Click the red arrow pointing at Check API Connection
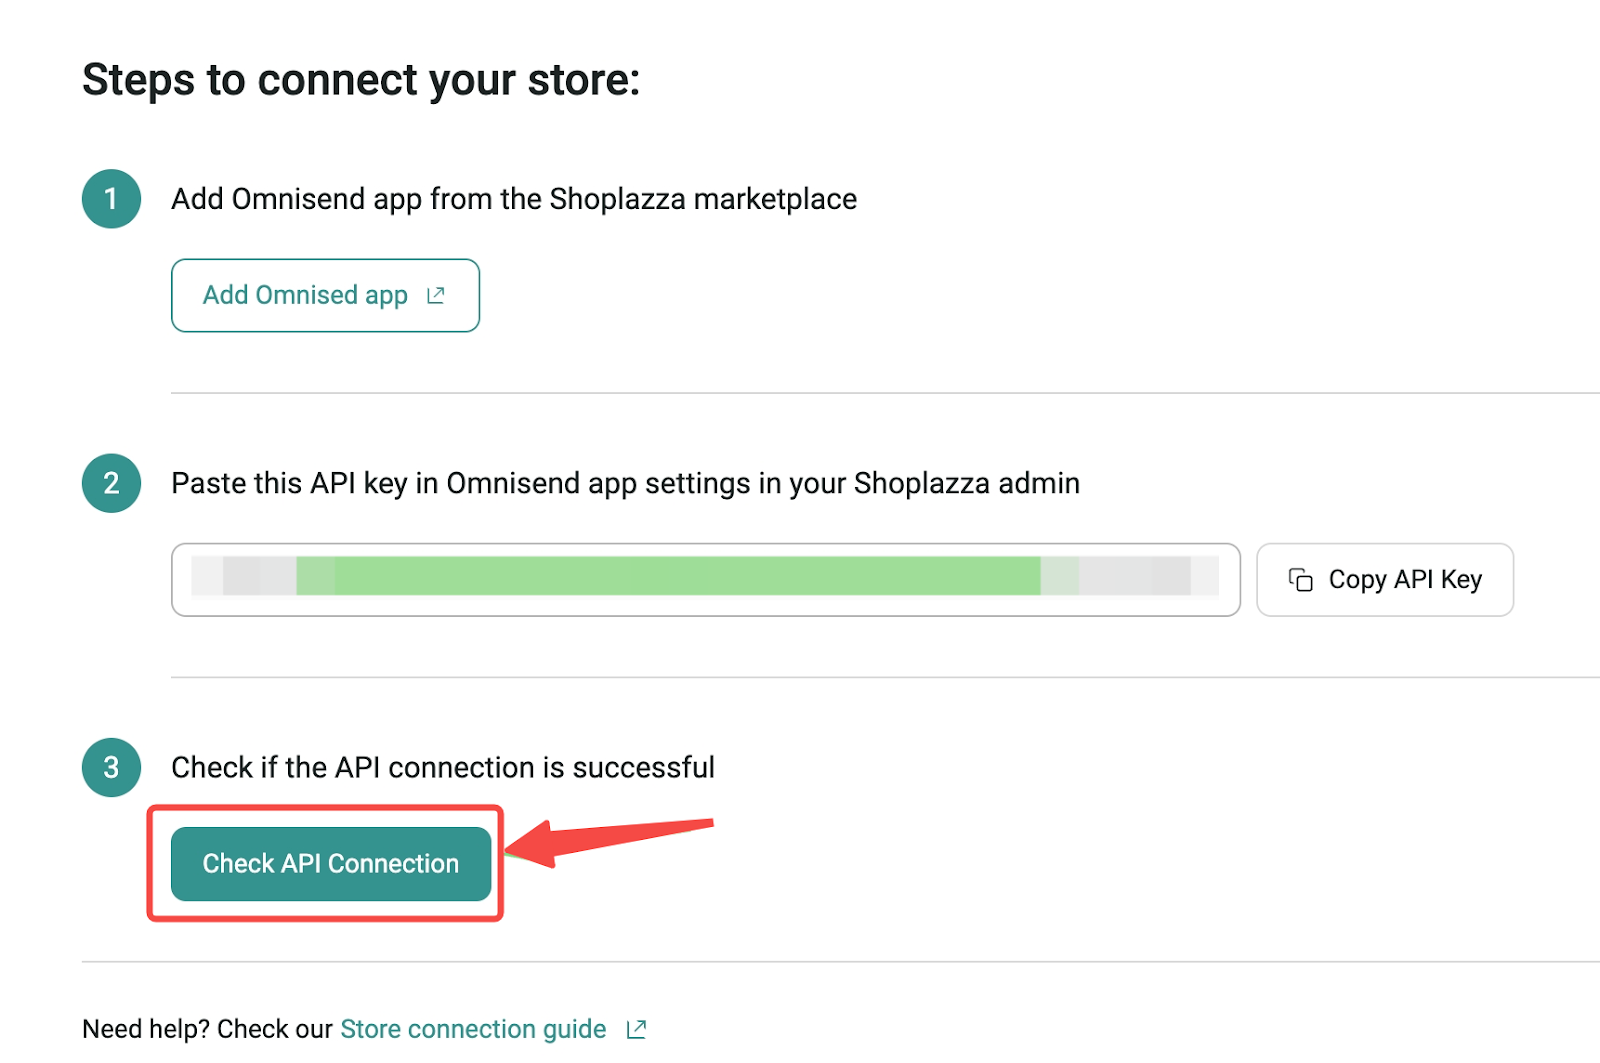Viewport: 1600px width, 1063px height. click(609, 841)
